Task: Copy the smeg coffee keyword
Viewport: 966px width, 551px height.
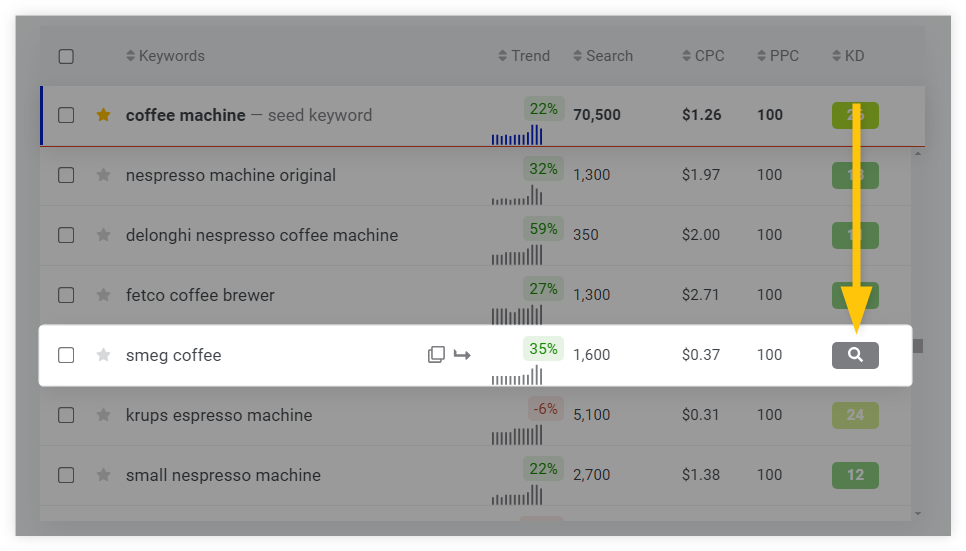Action: [436, 354]
